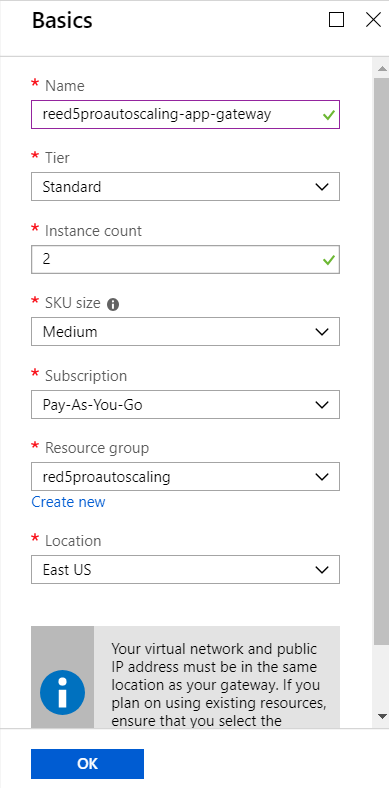Viewport: 389px width, 788px height.
Task: Click the Location label
Action: [x=73, y=541]
